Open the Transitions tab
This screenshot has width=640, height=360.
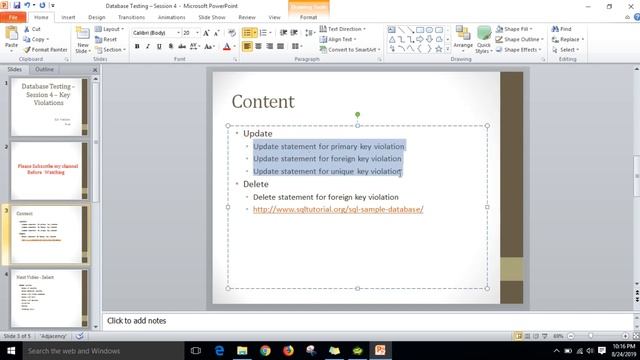tap(131, 17)
